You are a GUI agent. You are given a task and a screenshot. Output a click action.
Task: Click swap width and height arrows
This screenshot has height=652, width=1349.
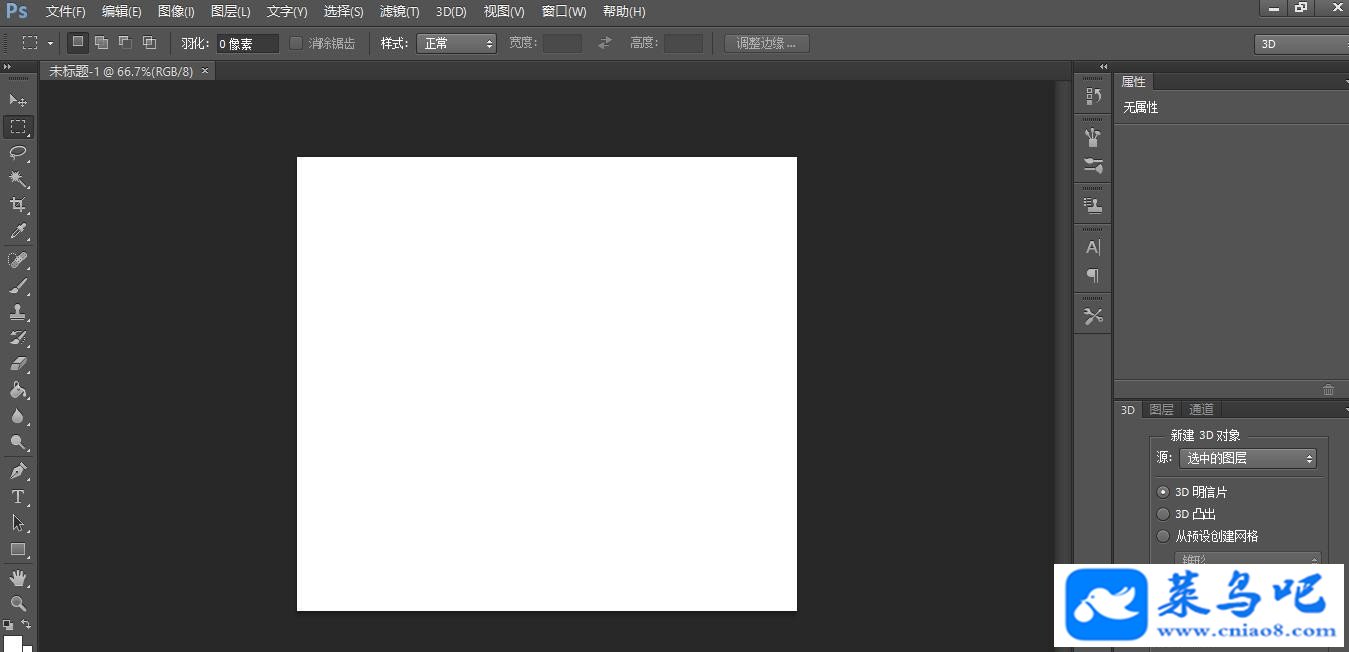[604, 43]
